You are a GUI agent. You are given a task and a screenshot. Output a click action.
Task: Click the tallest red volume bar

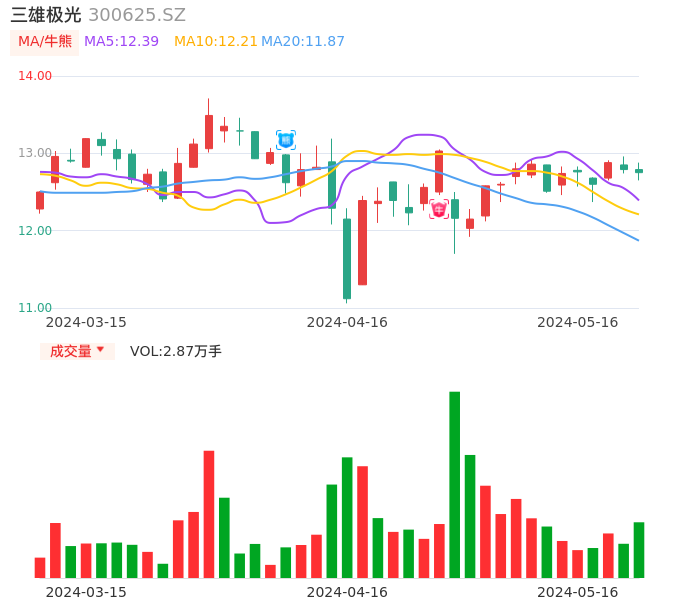pyautogui.click(x=209, y=514)
